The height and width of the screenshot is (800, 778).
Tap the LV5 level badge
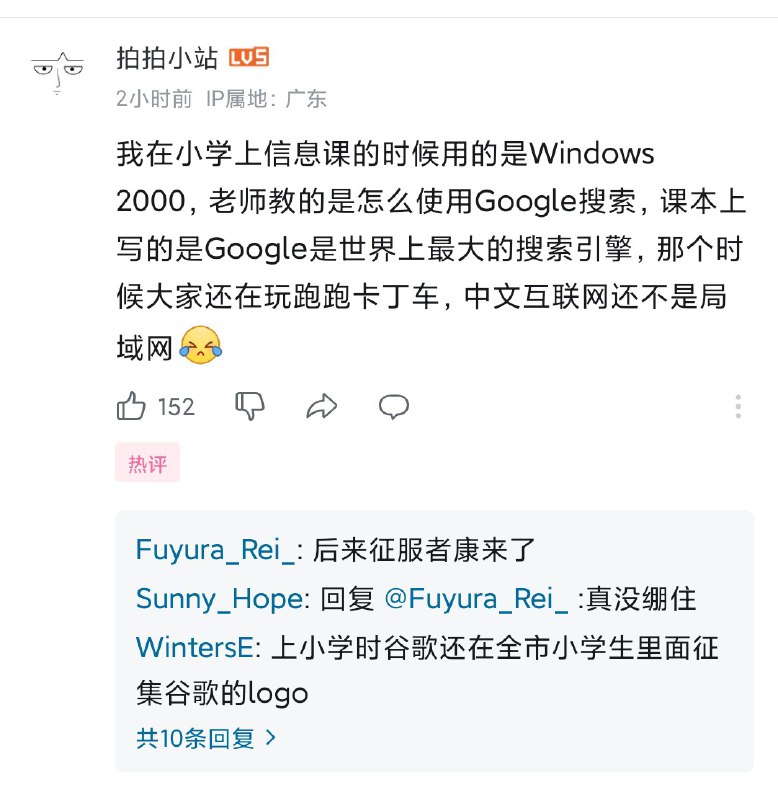tap(248, 58)
